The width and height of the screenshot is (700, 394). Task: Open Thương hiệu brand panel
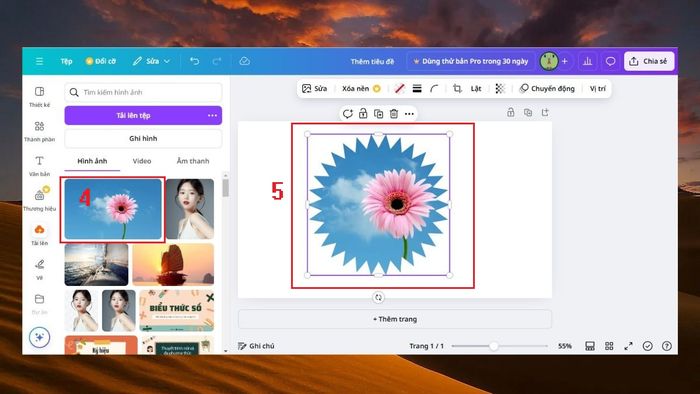39,200
